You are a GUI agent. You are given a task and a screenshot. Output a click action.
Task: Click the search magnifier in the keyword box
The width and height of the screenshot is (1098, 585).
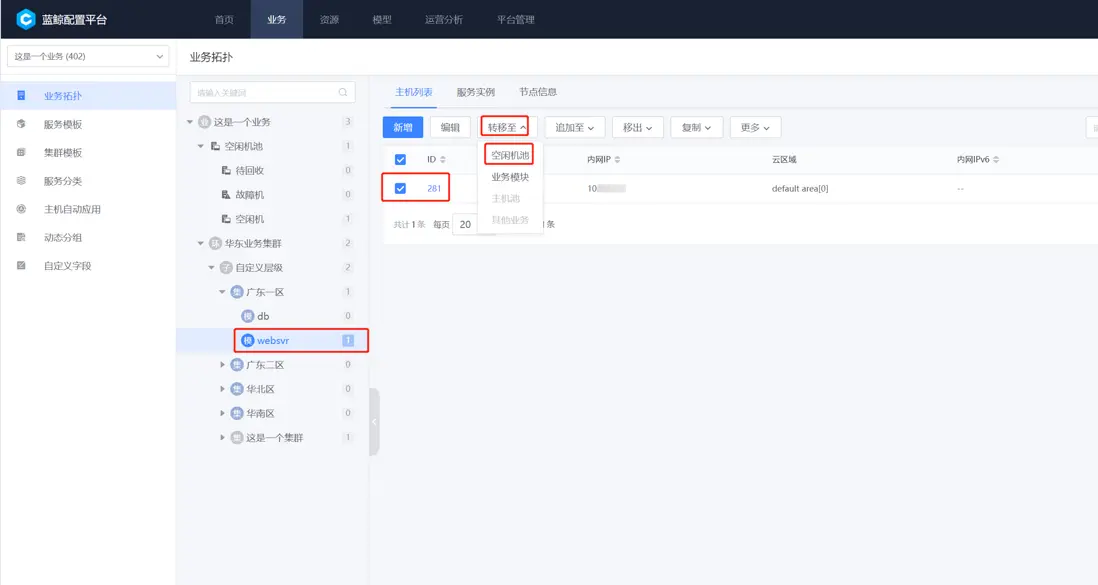[343, 92]
